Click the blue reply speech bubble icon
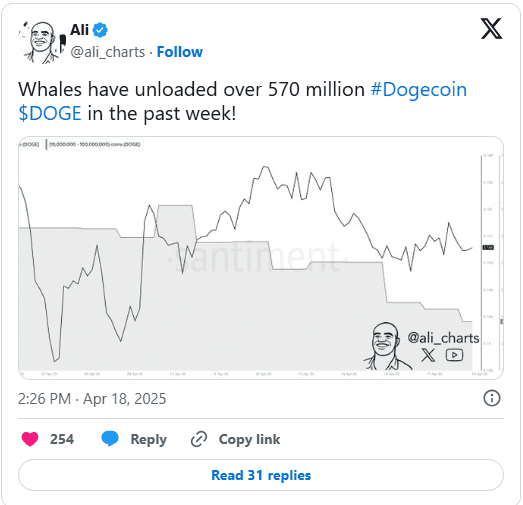523x505 pixels. pyautogui.click(x=110, y=439)
